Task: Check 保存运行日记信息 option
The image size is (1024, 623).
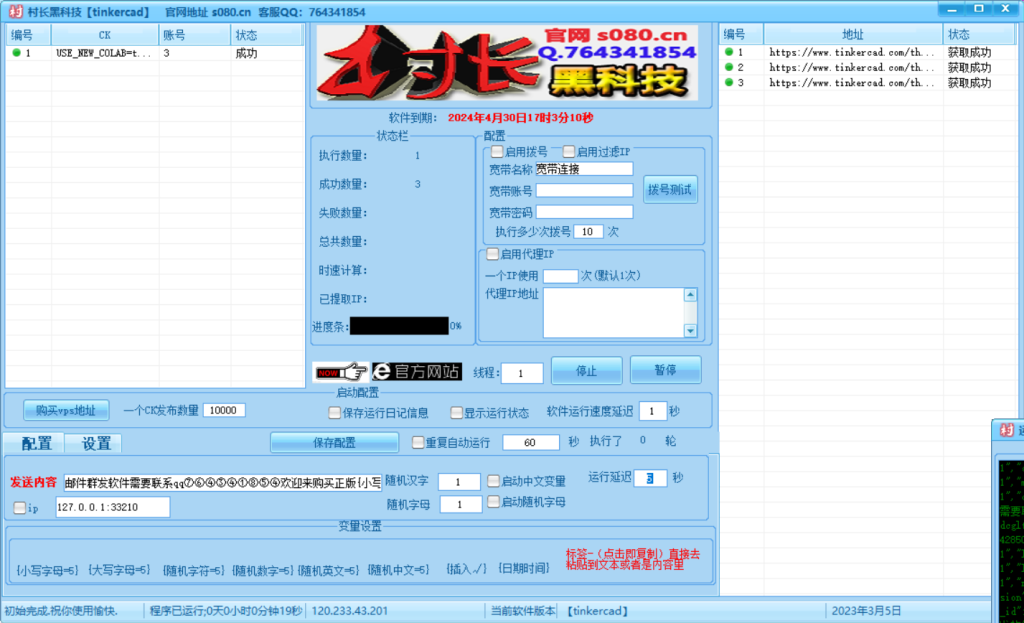Action: pyautogui.click(x=335, y=412)
